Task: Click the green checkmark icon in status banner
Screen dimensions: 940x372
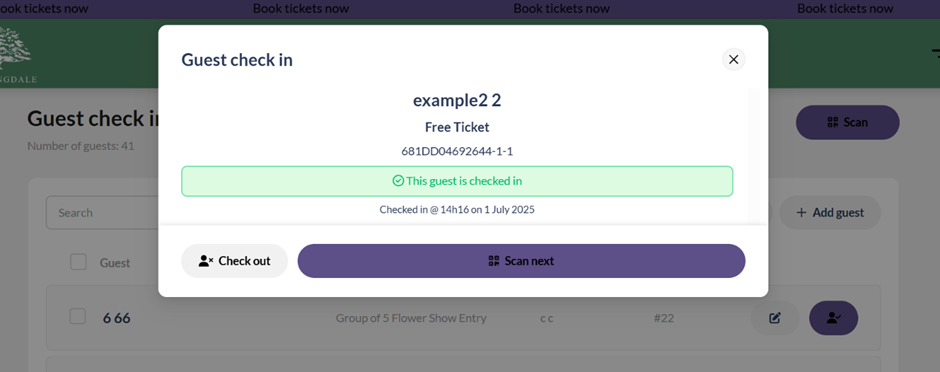Action: 397,181
